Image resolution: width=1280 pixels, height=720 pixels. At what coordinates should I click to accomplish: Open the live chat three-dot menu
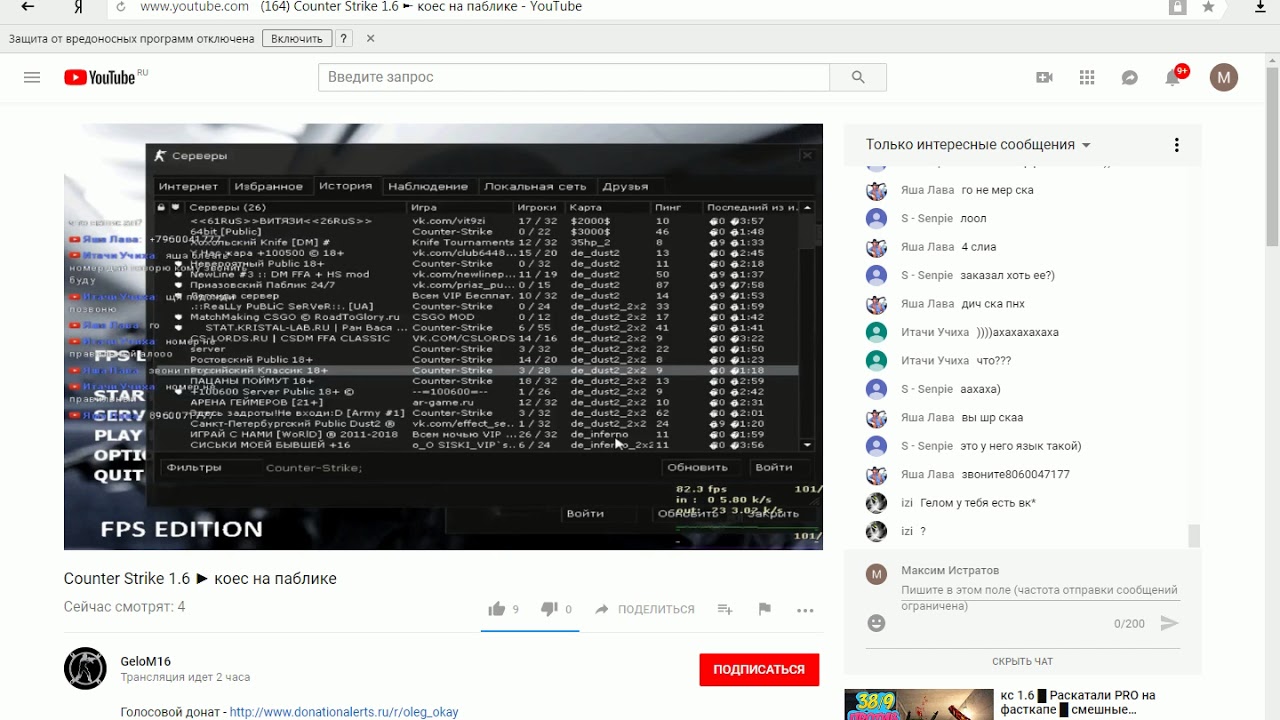(x=1177, y=145)
